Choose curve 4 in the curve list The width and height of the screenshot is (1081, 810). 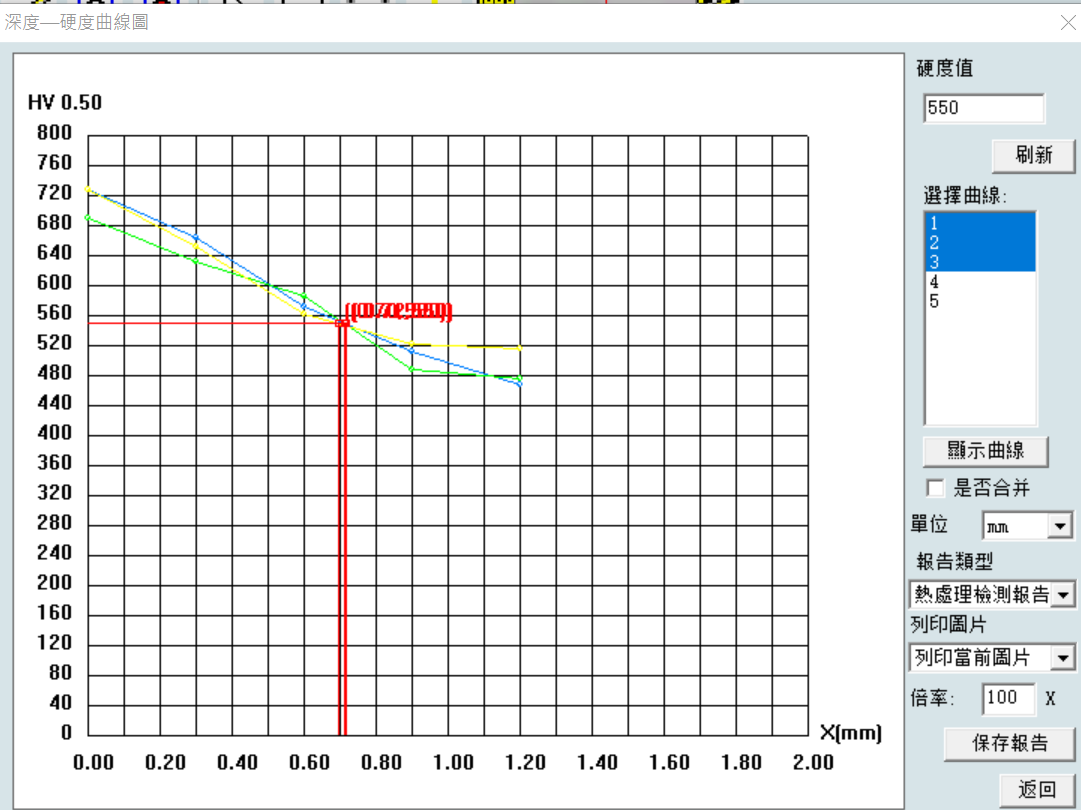979,282
